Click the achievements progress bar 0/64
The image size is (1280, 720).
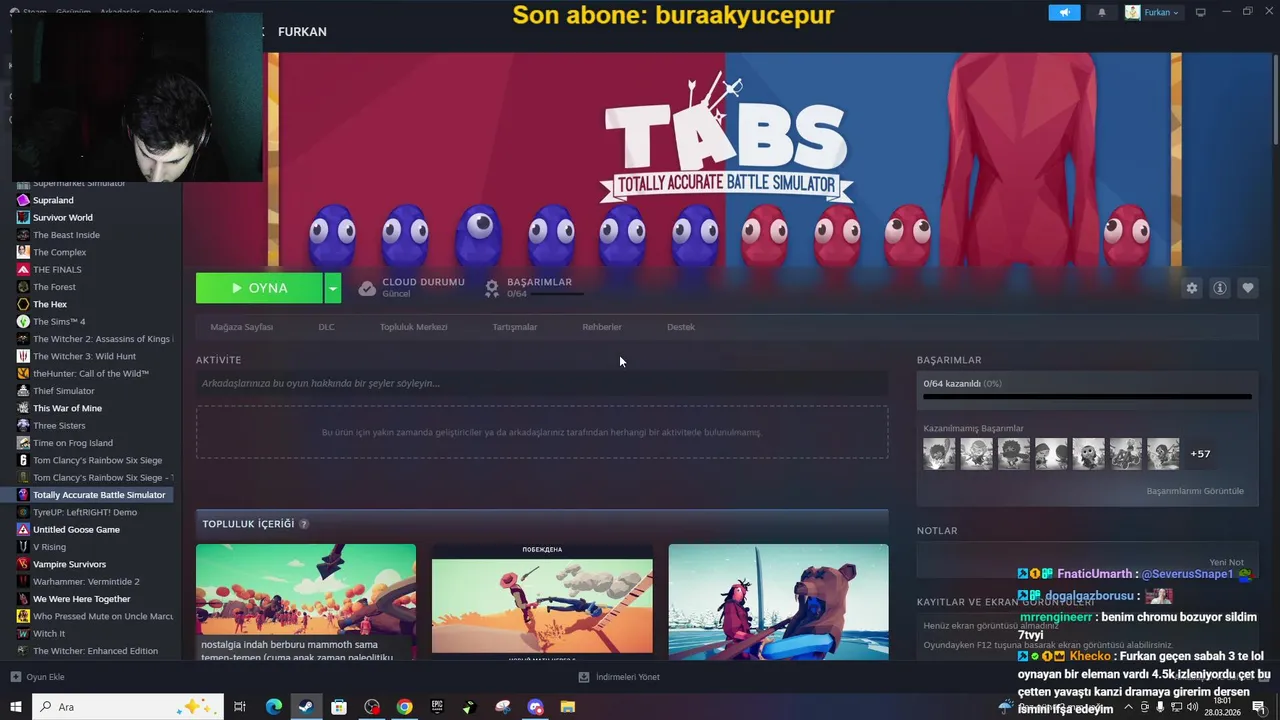click(x=1087, y=397)
